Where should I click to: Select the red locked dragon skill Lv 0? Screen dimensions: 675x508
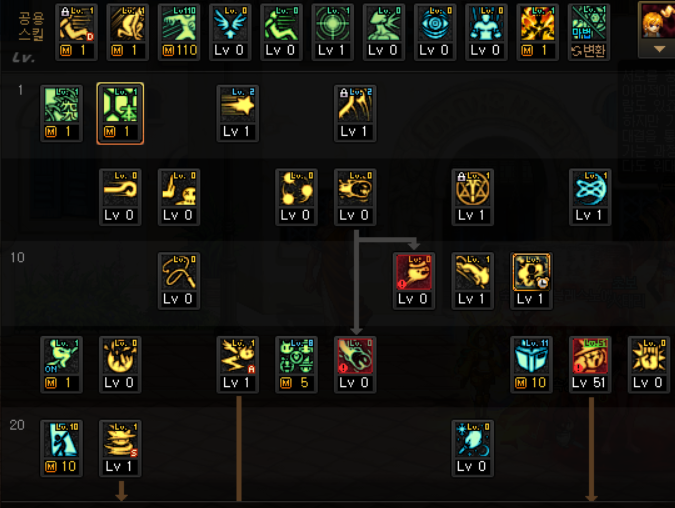[x=414, y=281]
